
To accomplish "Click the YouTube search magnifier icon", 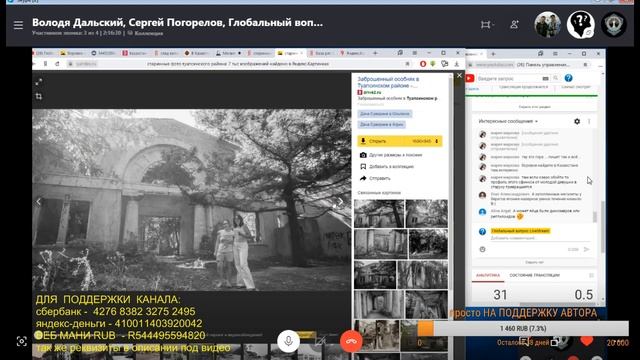I will coord(556,78).
